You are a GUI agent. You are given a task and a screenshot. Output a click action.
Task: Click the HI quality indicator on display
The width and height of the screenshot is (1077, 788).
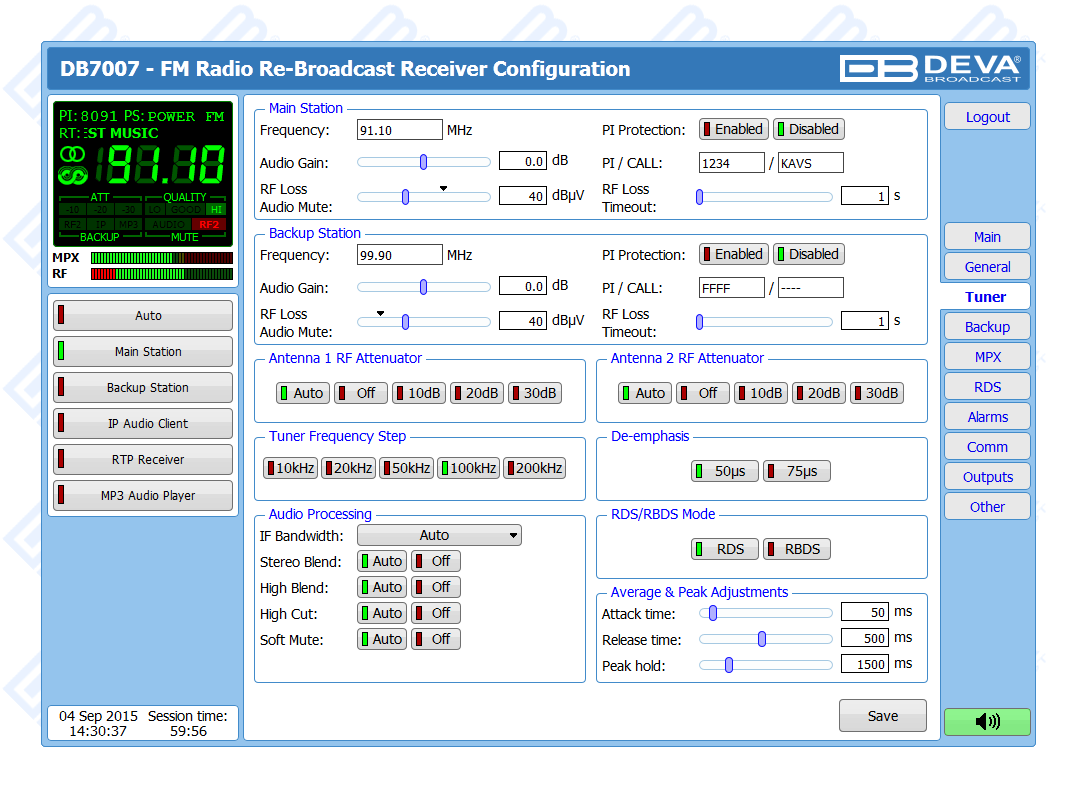(x=216, y=209)
